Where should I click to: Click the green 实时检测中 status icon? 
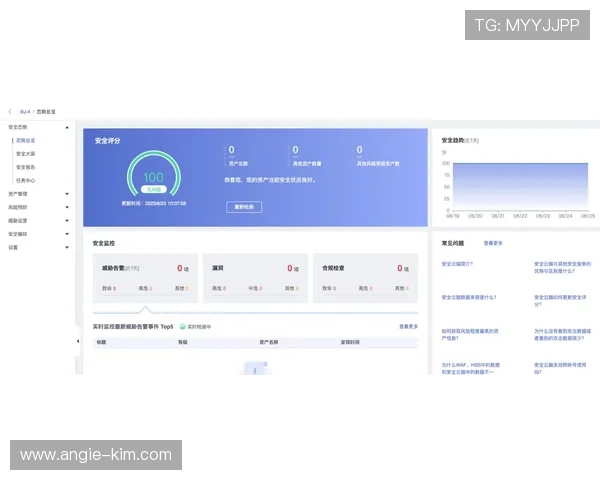(183, 326)
